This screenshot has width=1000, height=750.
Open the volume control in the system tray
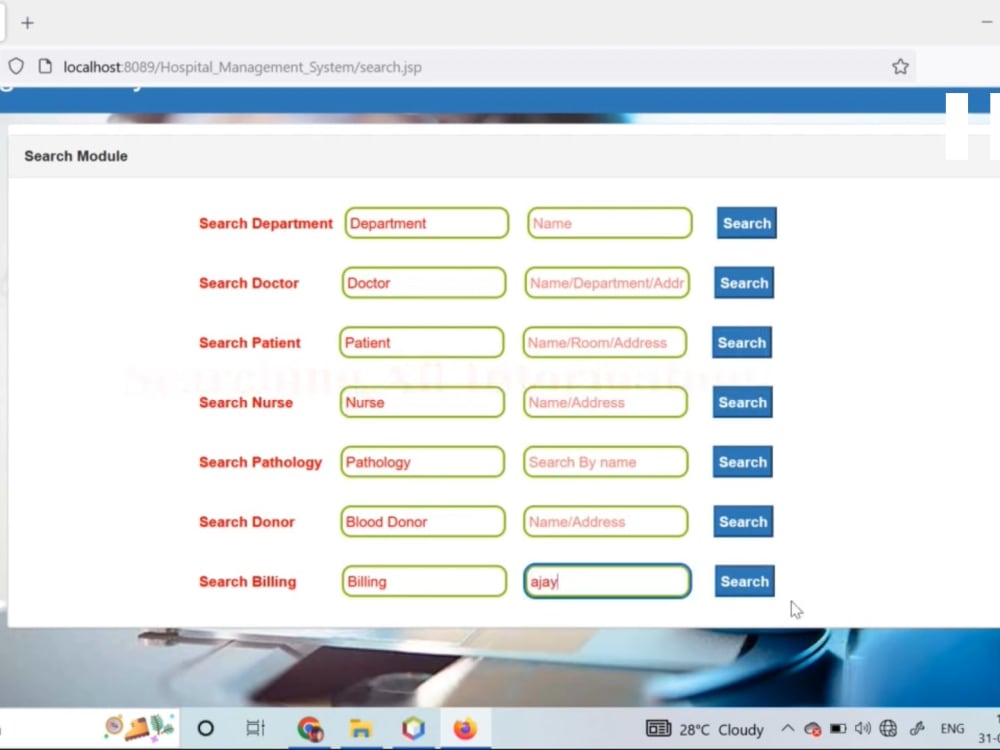point(862,728)
